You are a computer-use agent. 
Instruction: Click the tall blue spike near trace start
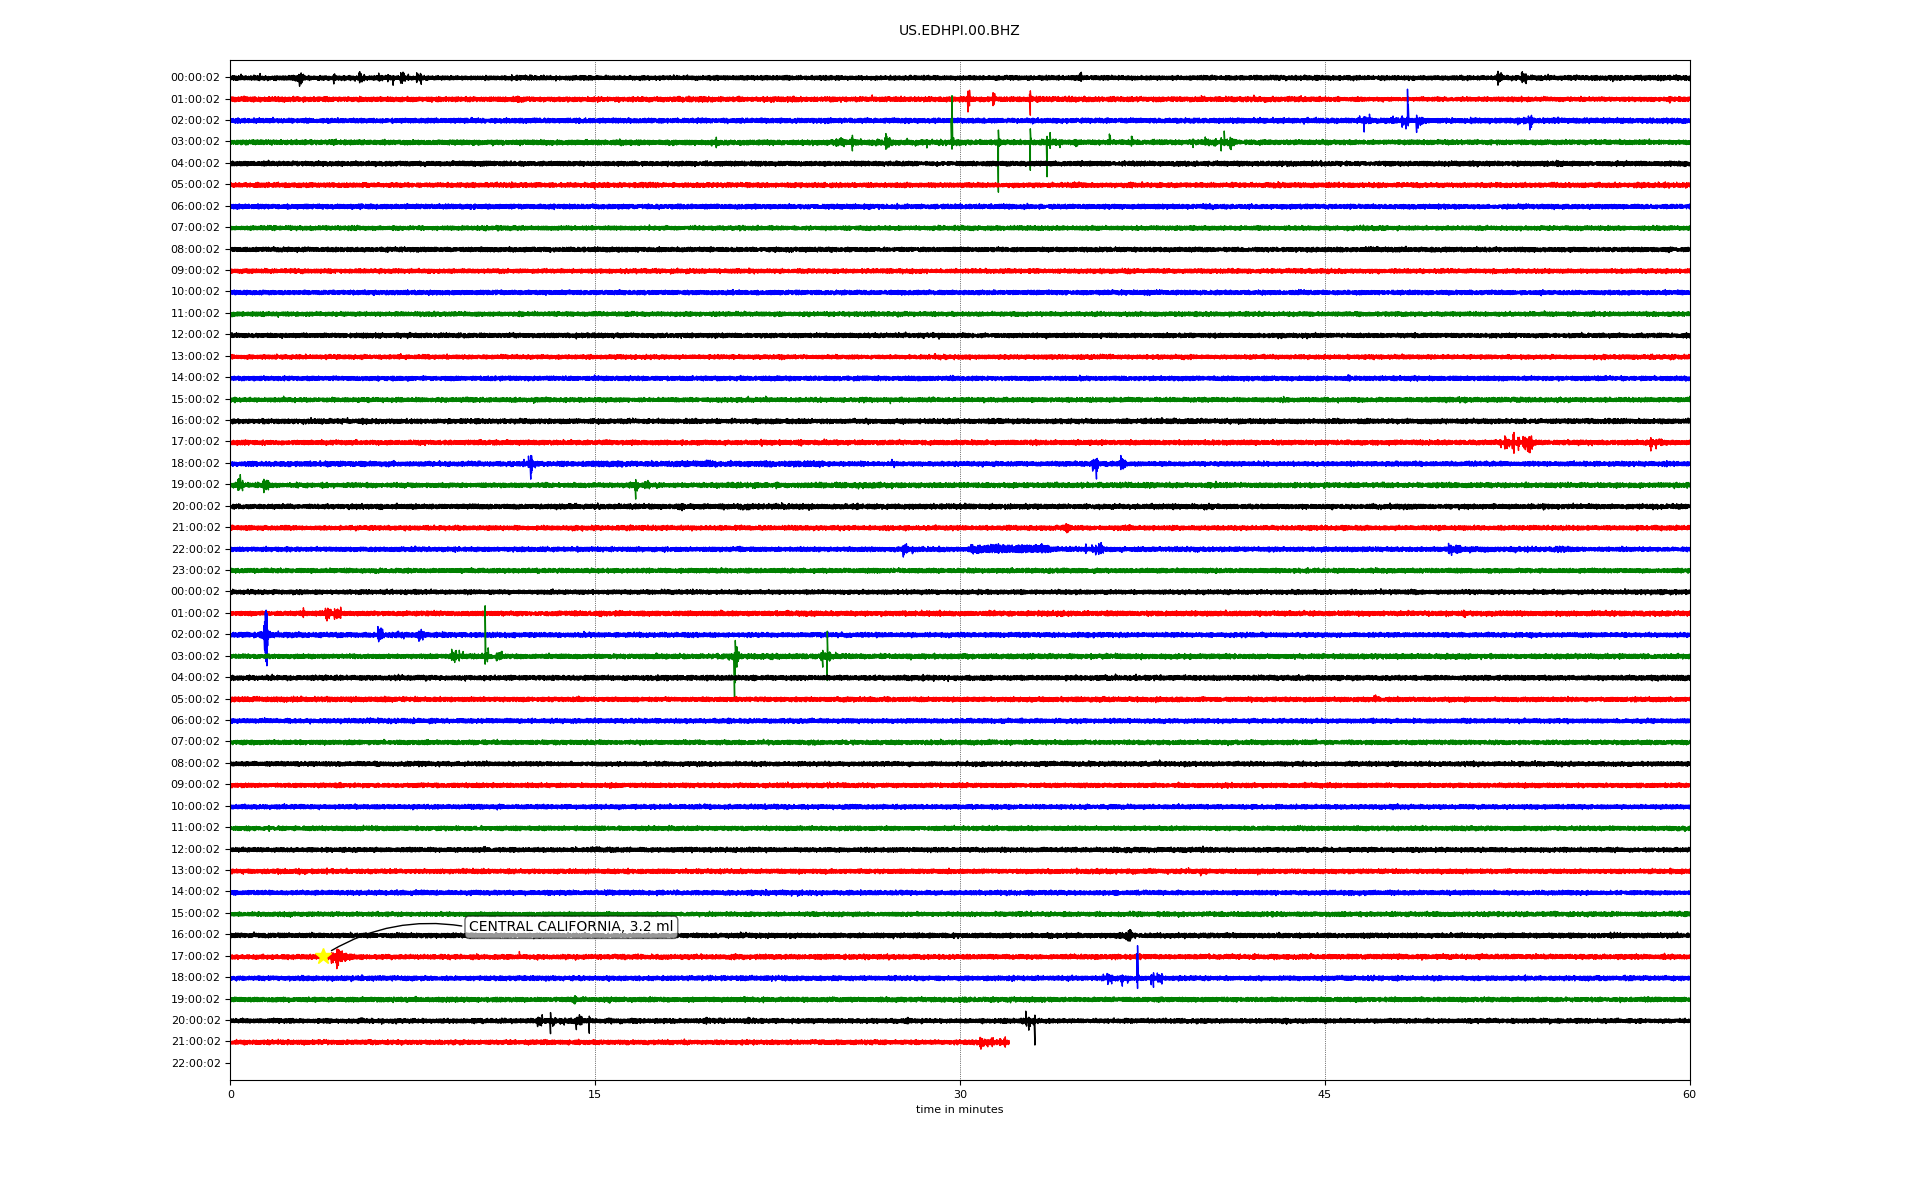[x=266, y=636]
